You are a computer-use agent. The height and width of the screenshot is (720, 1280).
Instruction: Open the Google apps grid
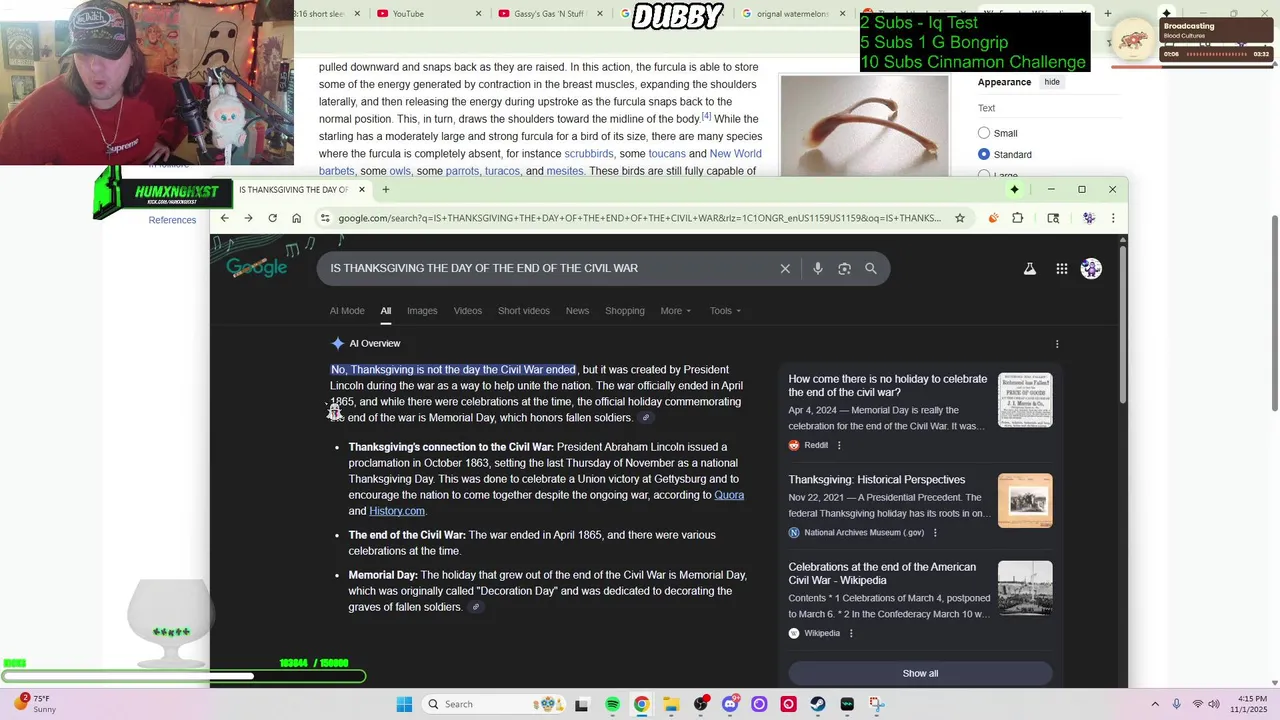click(x=1062, y=268)
